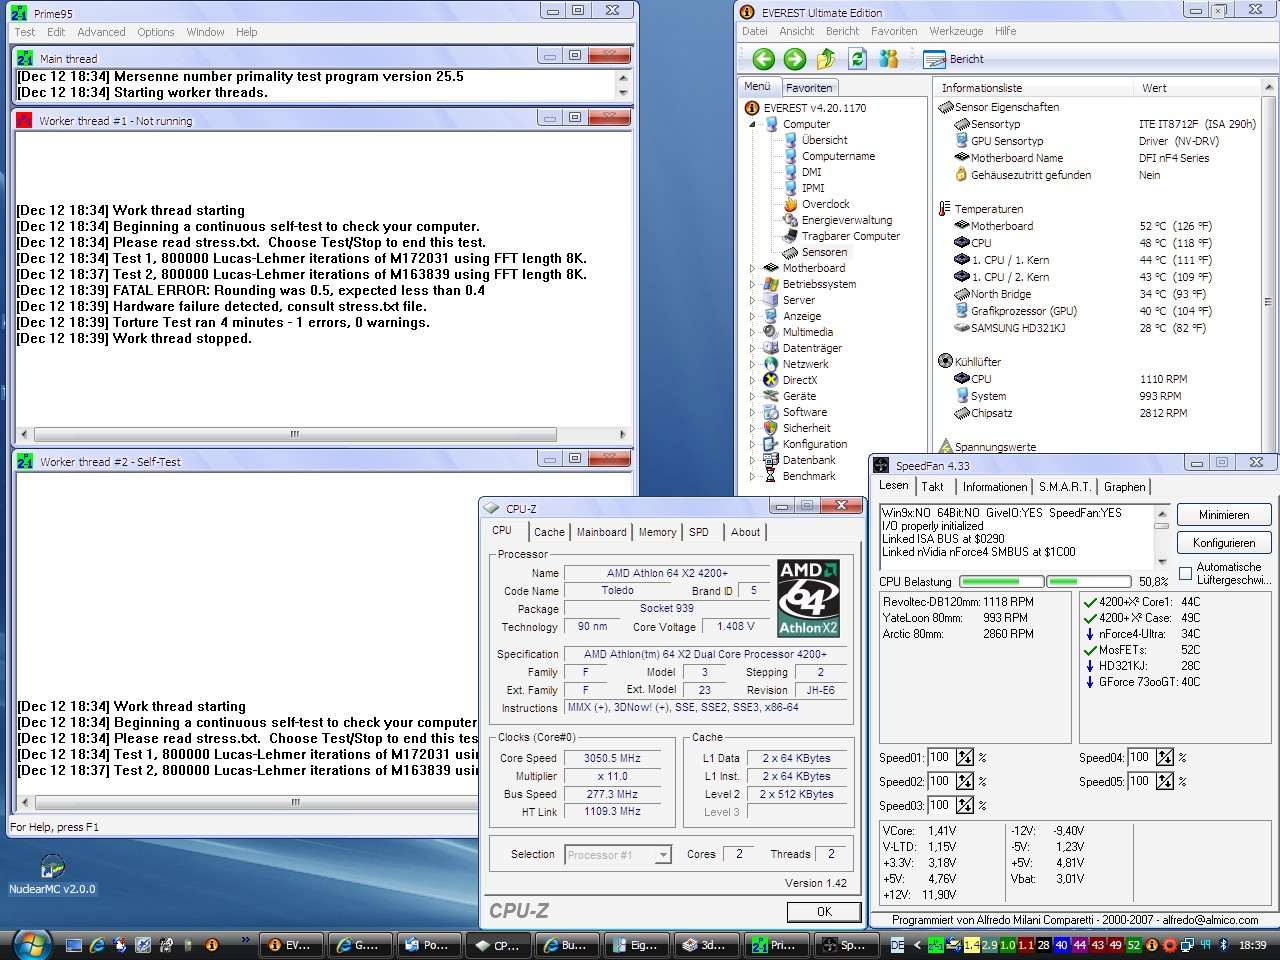Screen dimensions: 1280x960
Task: Click the Minimieren button in SpeedFan
Action: pyautogui.click(x=1223, y=515)
